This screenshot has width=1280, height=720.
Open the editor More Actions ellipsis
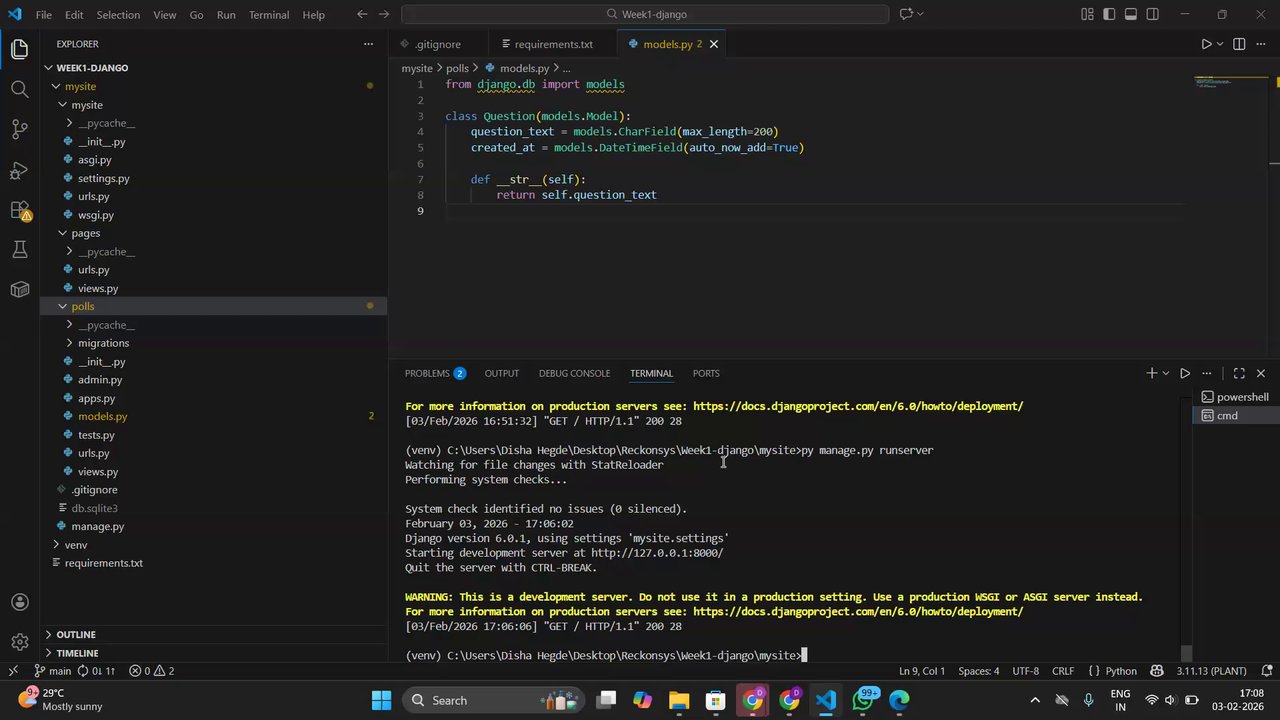1261,44
